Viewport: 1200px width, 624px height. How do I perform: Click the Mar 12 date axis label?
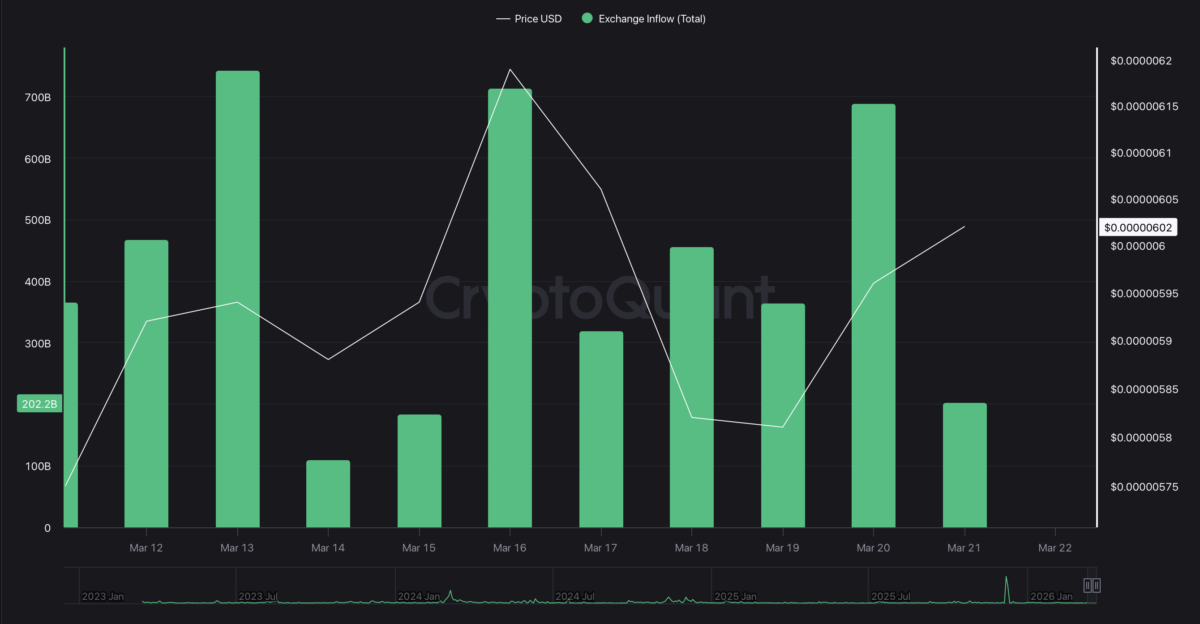point(146,548)
